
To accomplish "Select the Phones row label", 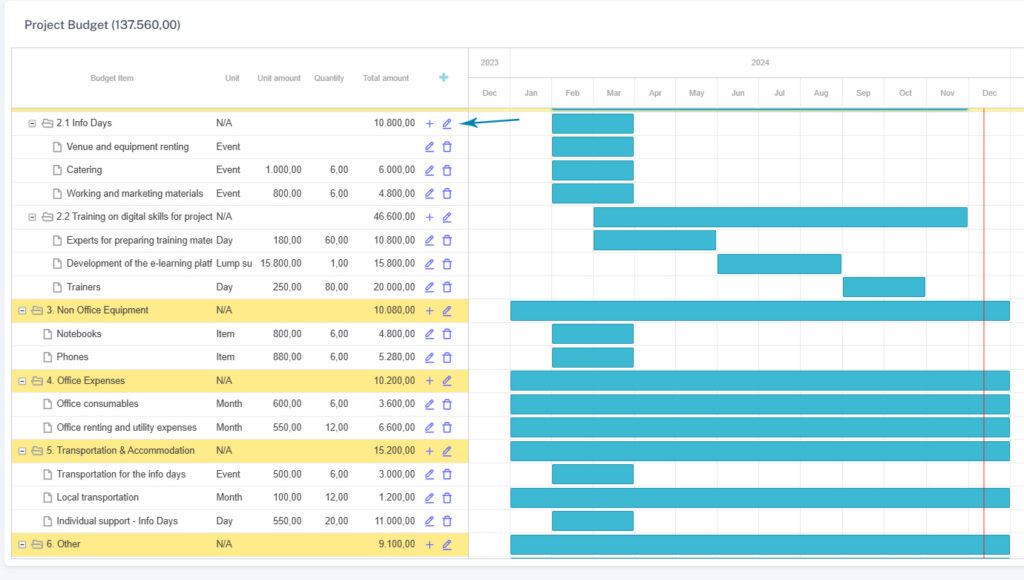I will click(x=72, y=357).
